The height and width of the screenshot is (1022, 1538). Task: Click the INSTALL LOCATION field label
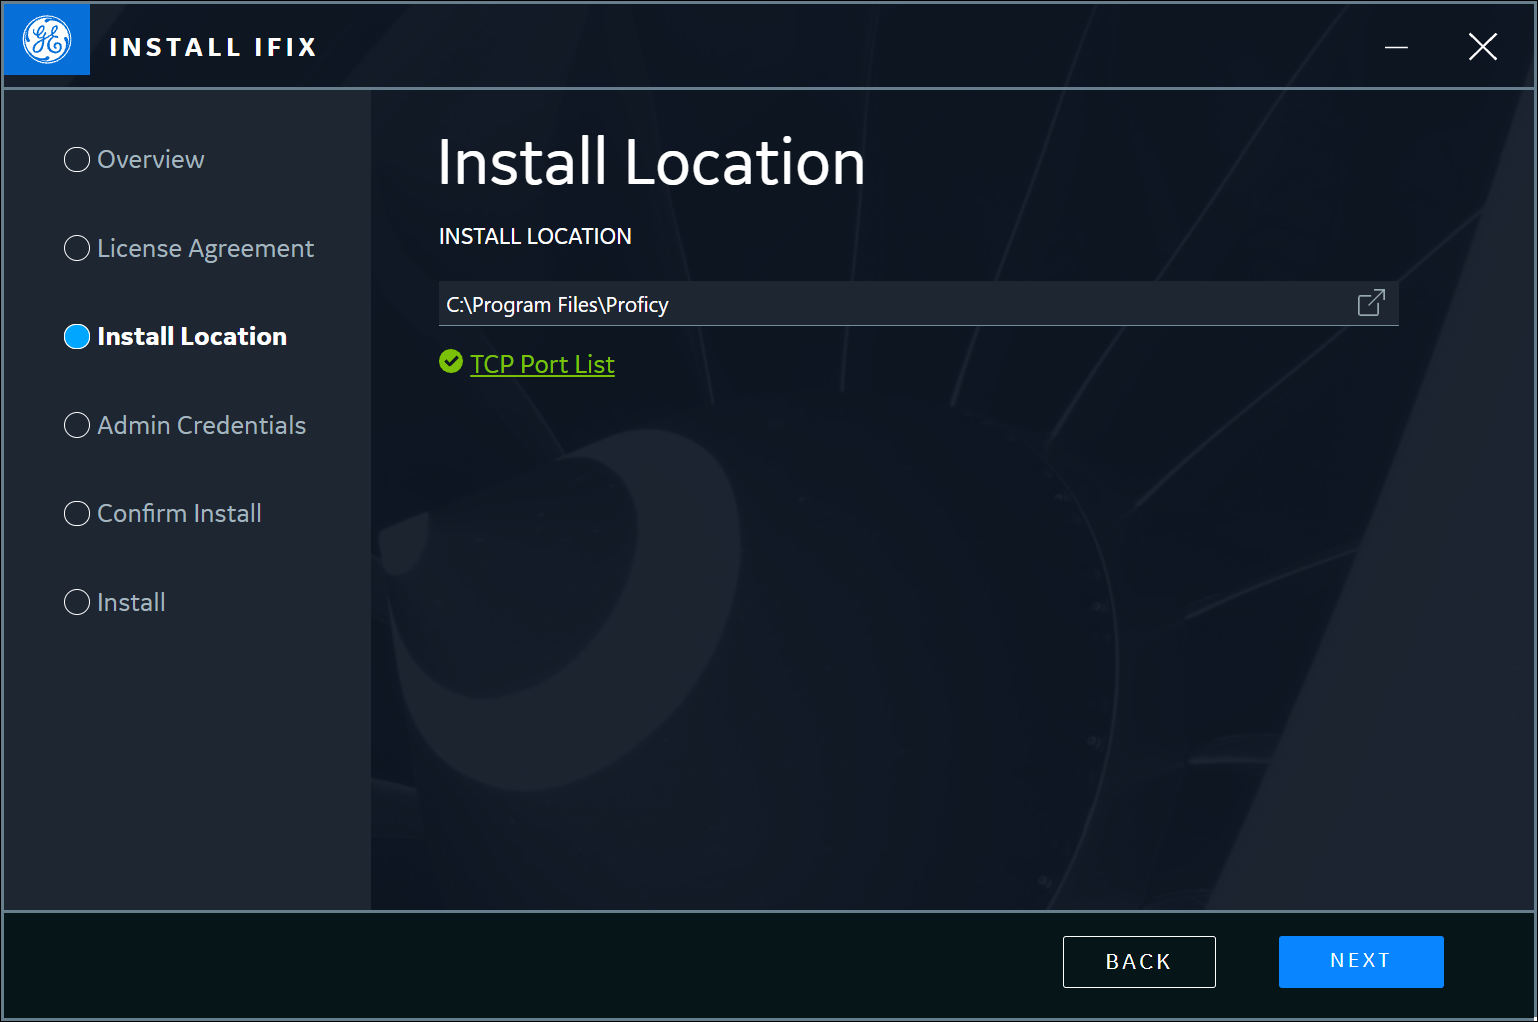tap(535, 236)
